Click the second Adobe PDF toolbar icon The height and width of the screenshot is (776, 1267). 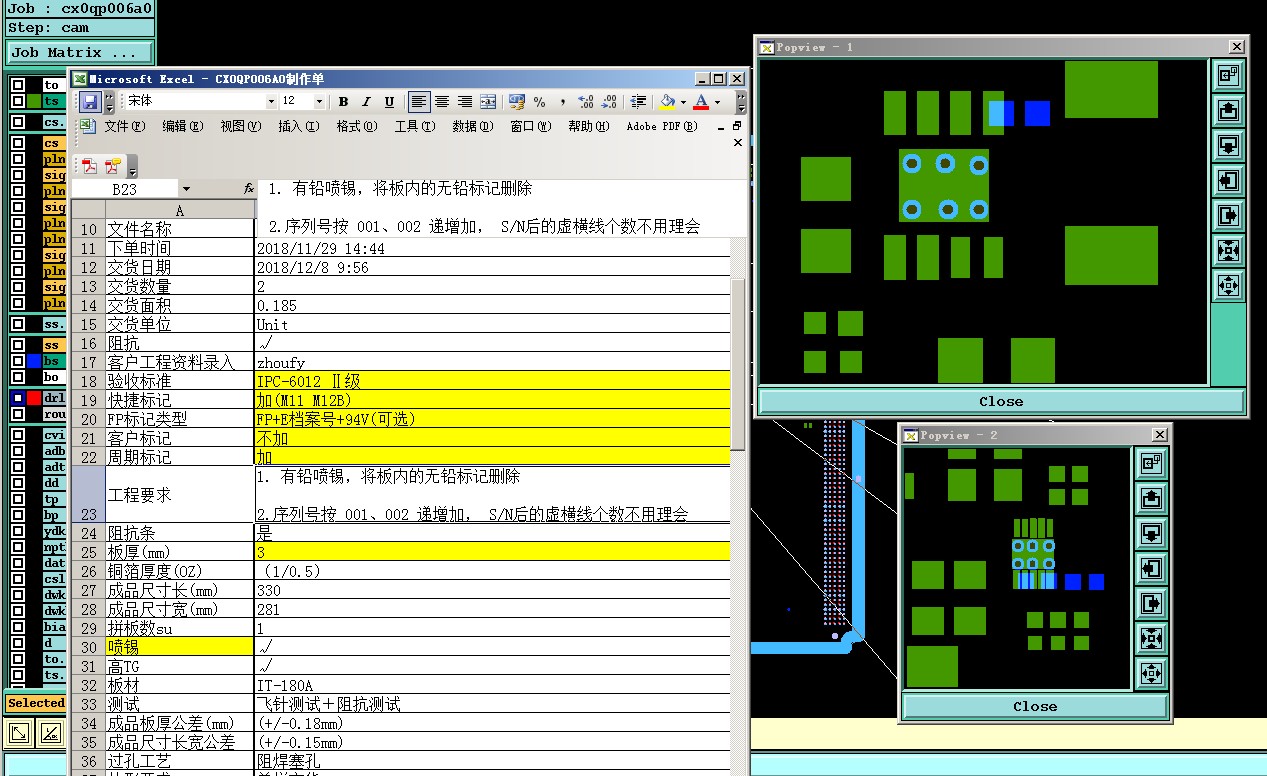112,166
